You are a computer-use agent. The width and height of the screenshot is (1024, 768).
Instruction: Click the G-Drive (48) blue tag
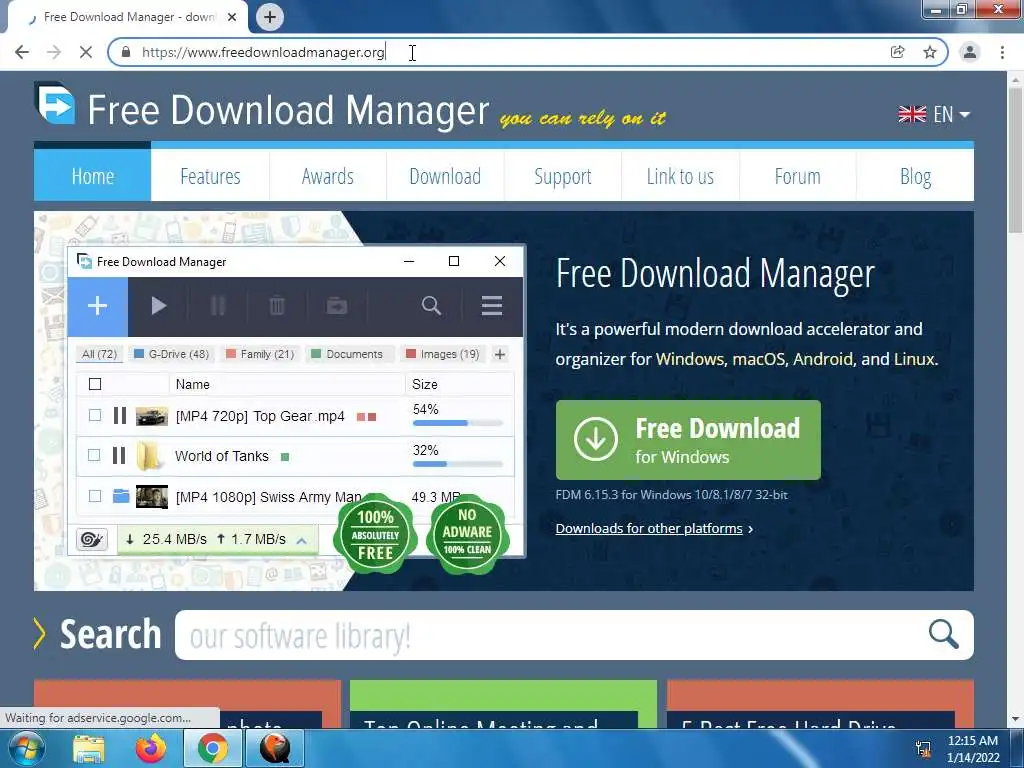point(172,354)
